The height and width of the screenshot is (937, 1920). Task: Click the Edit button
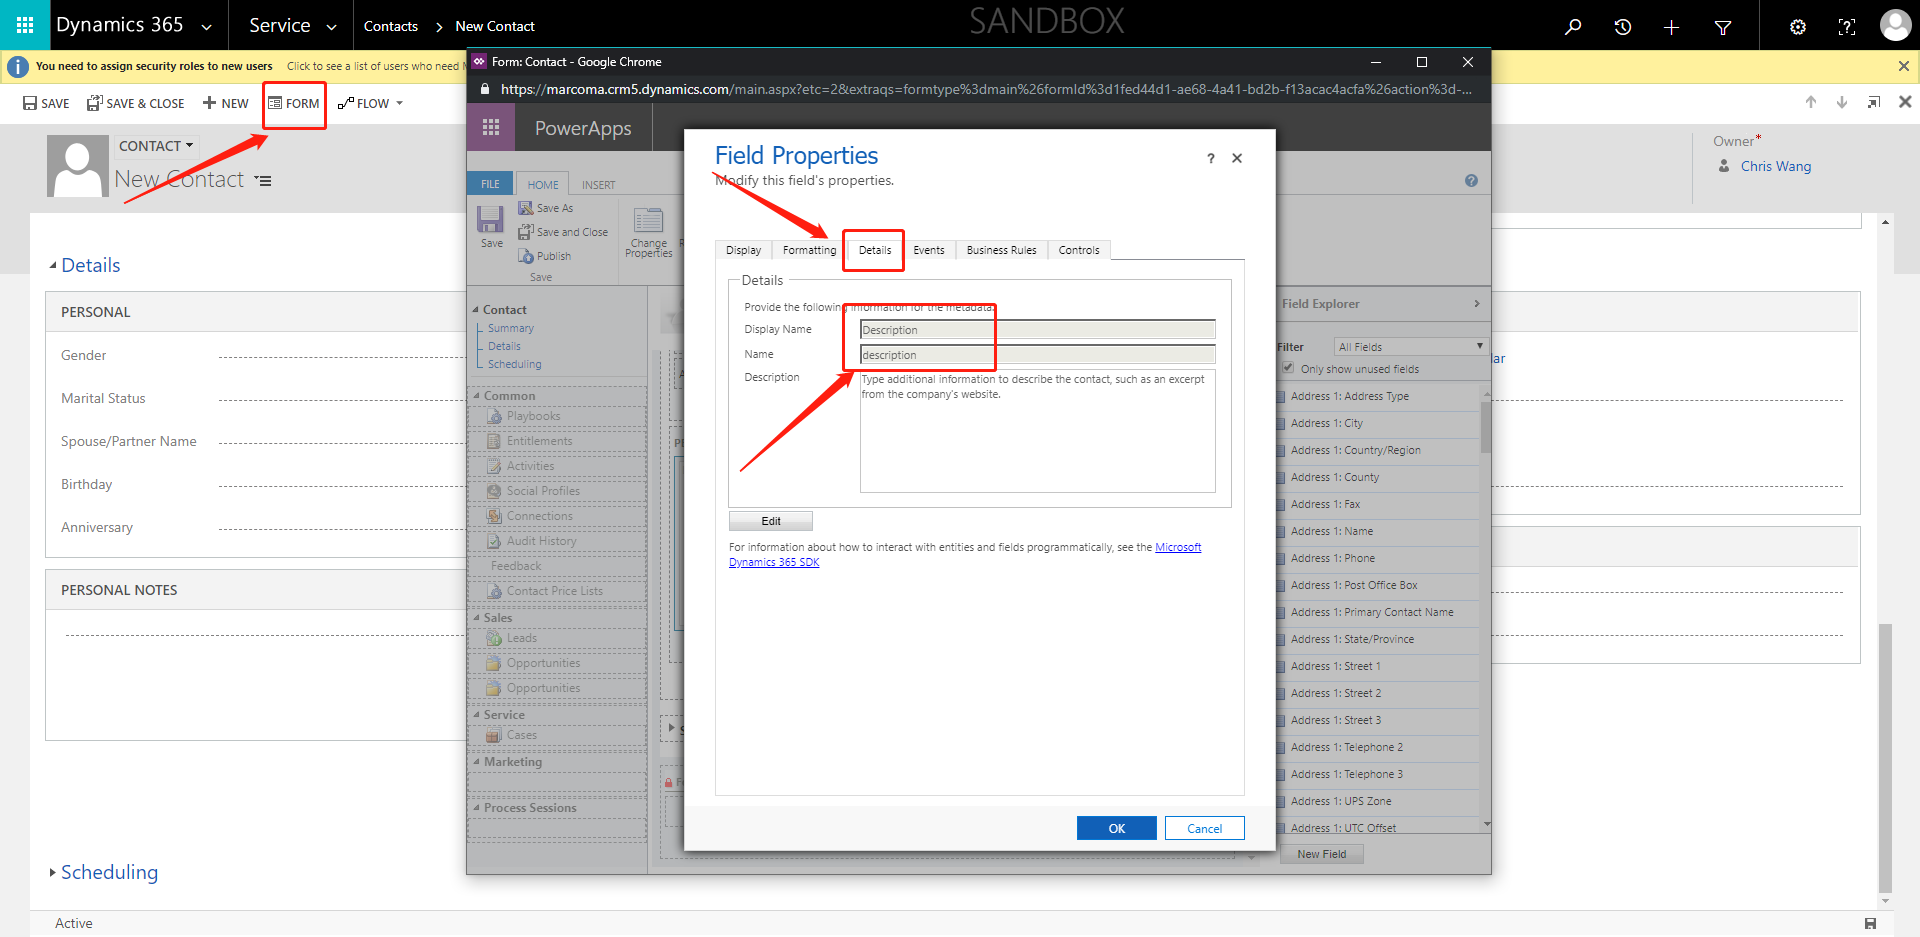click(x=771, y=521)
